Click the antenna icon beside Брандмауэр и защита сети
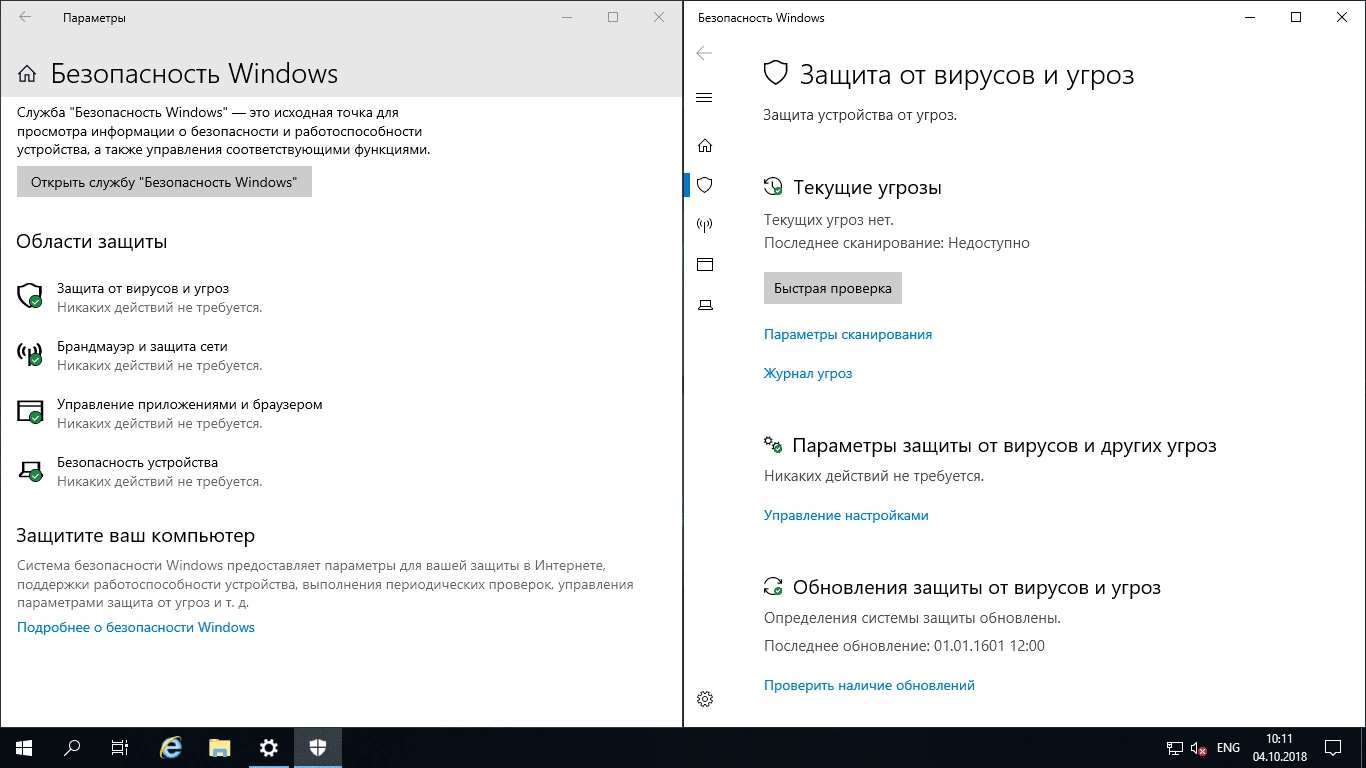The height and width of the screenshot is (768, 1366). (30, 353)
